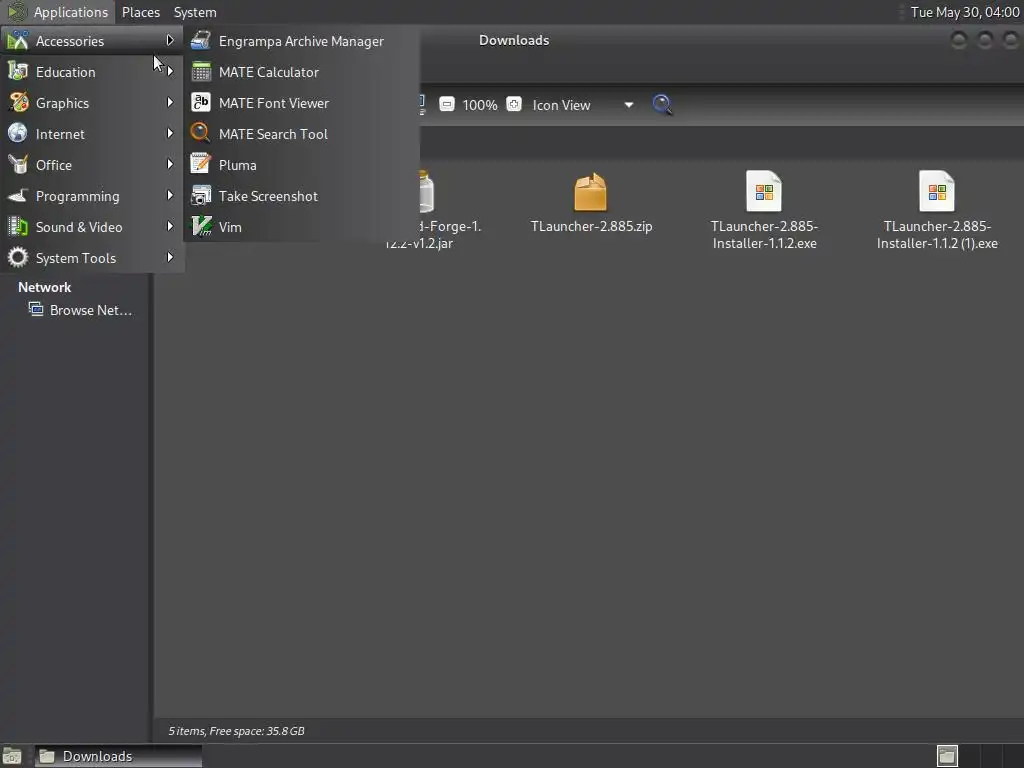
Task: Open Vim from the Accessories submenu
Action: click(301, 227)
